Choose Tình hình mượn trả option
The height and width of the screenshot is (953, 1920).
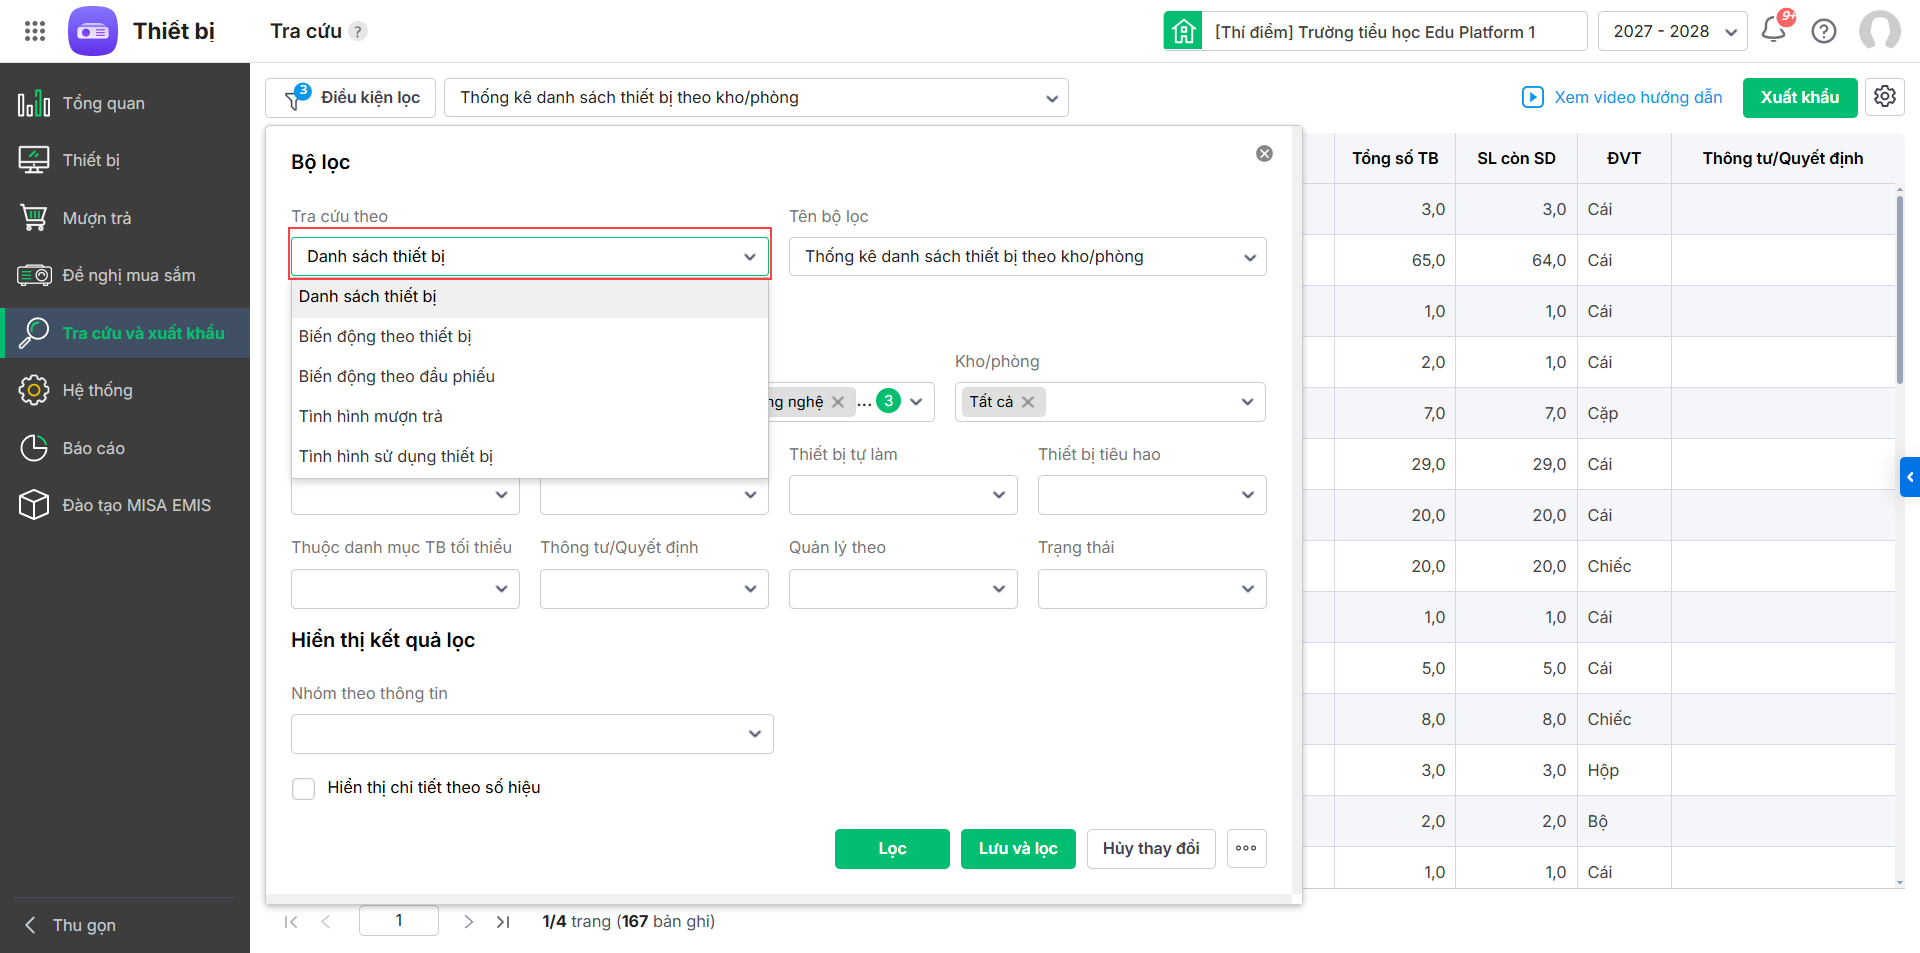pos(371,416)
